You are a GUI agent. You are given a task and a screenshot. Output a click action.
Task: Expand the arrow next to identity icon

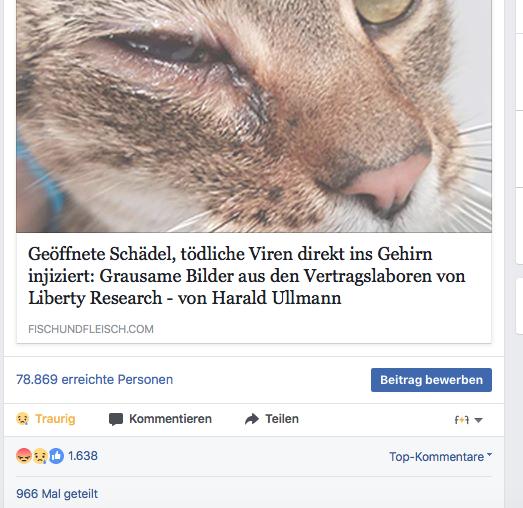[x=478, y=420]
